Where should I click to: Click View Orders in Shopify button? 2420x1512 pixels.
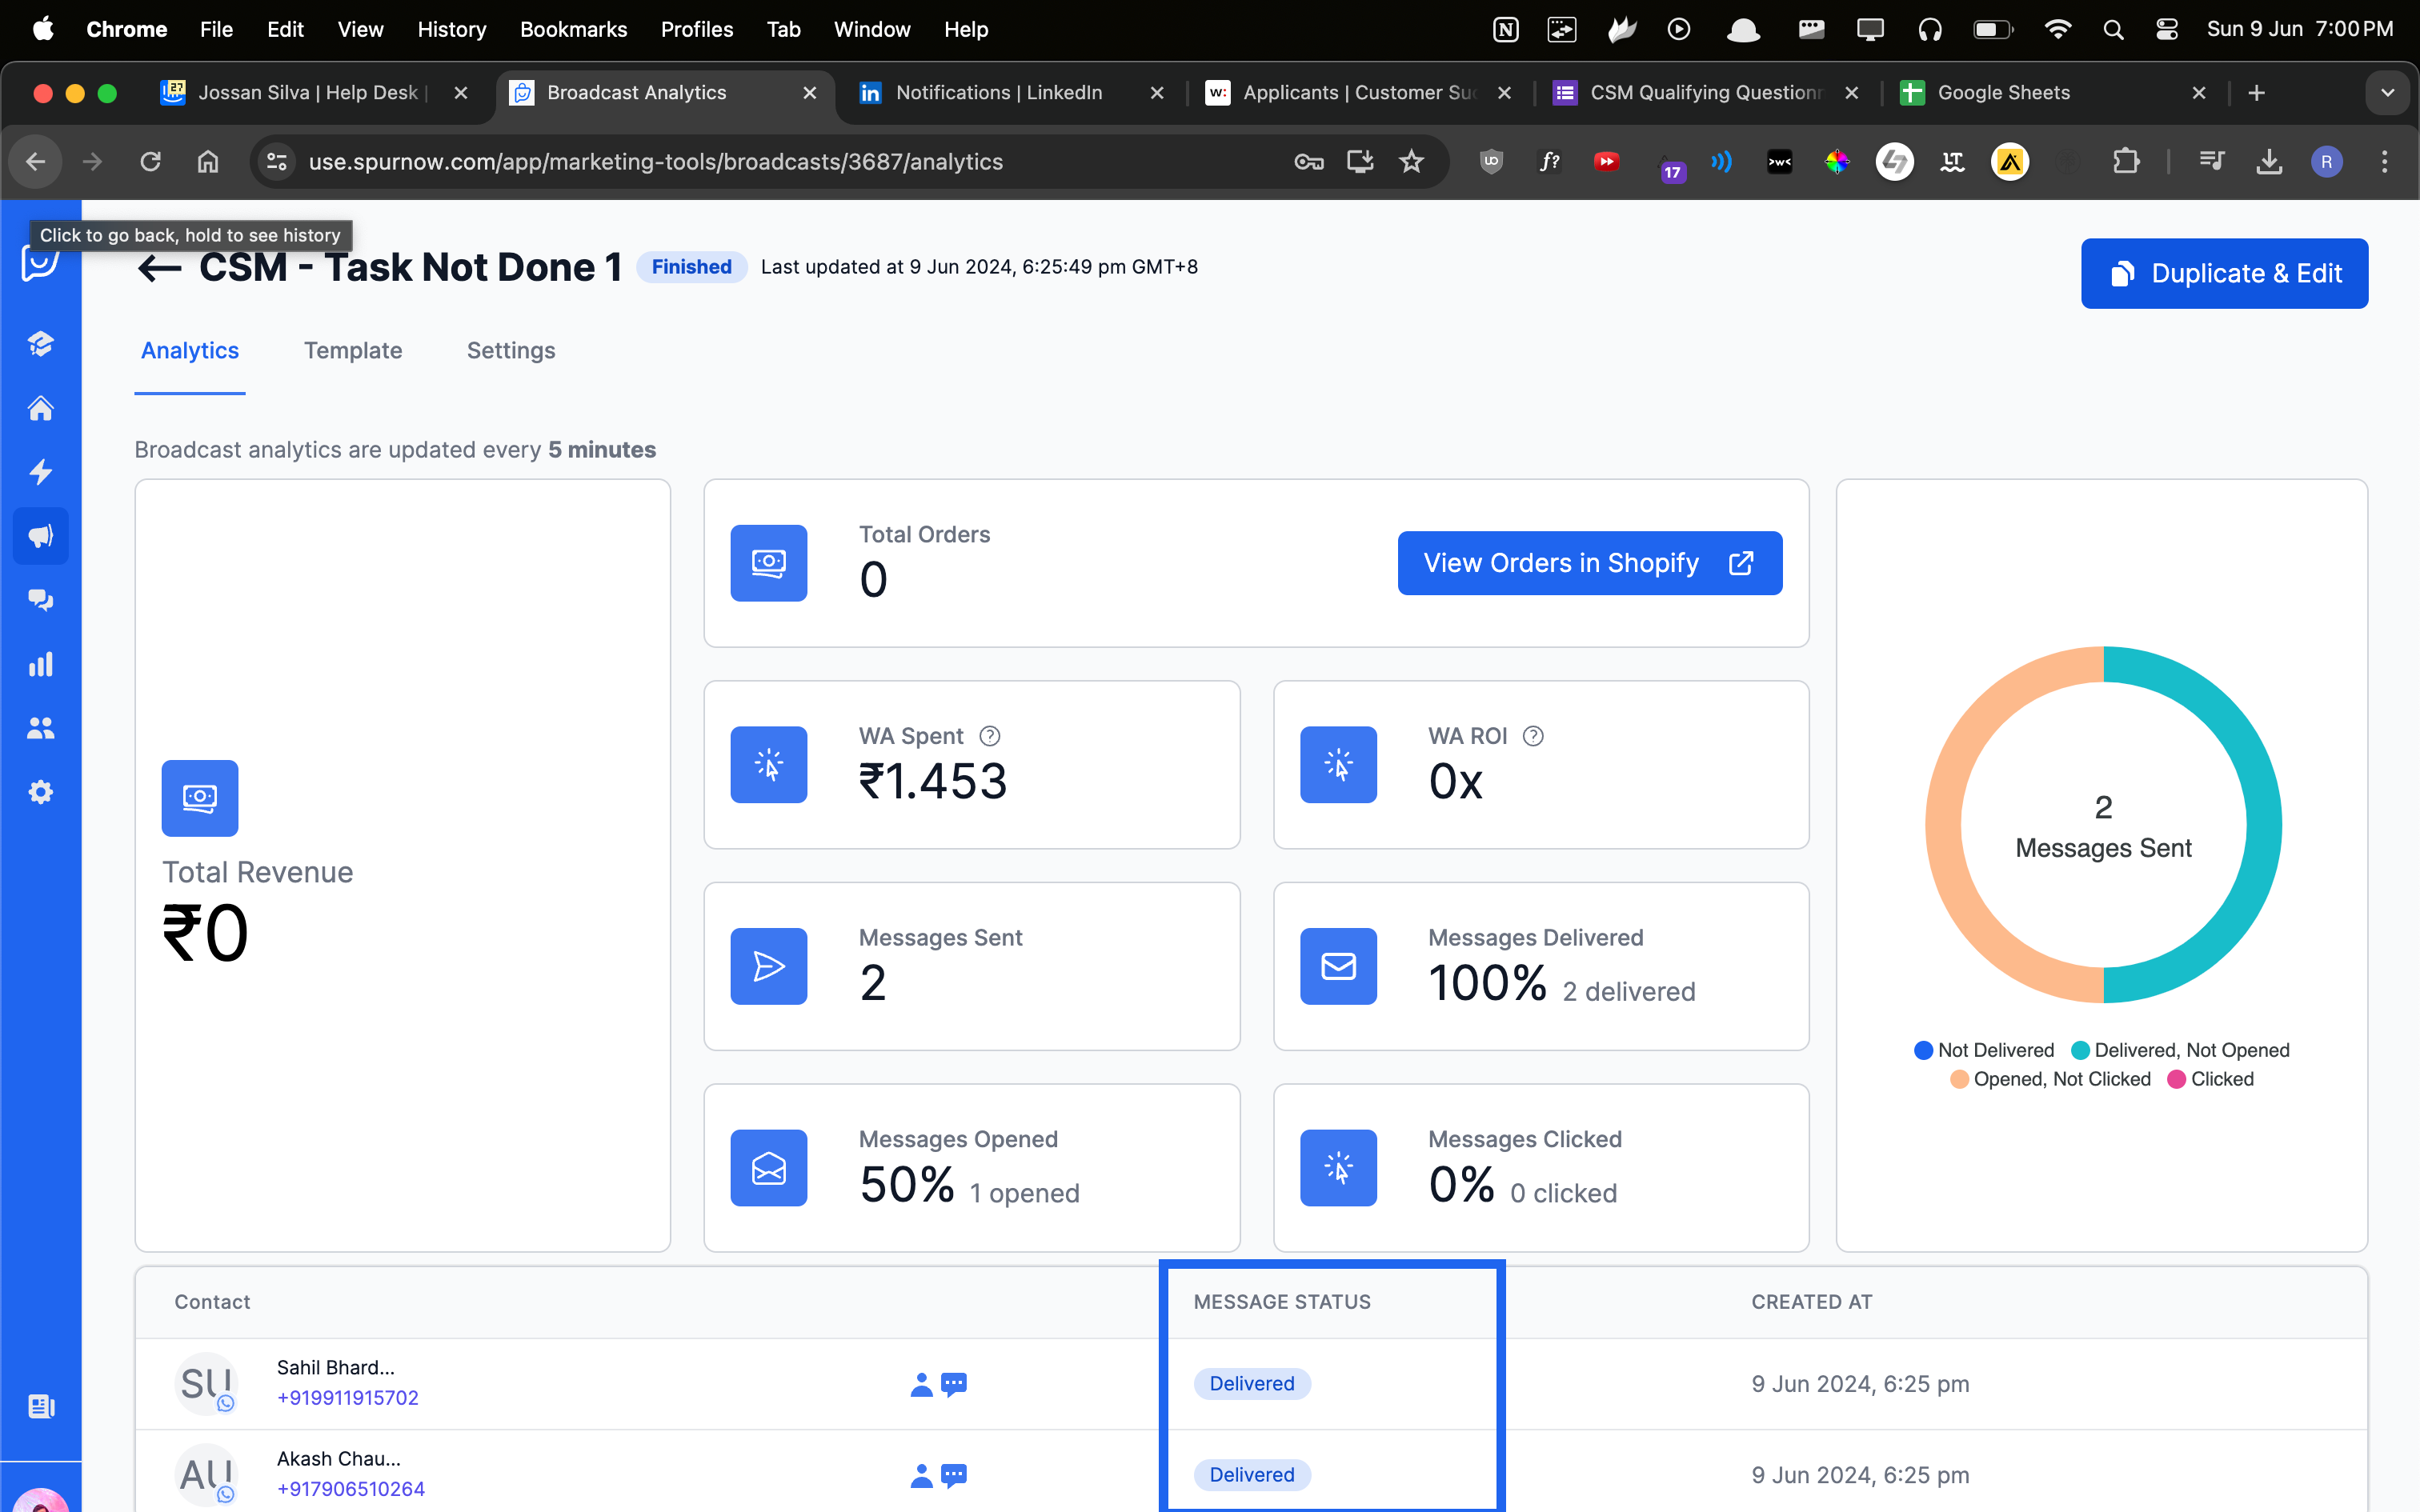(1589, 563)
